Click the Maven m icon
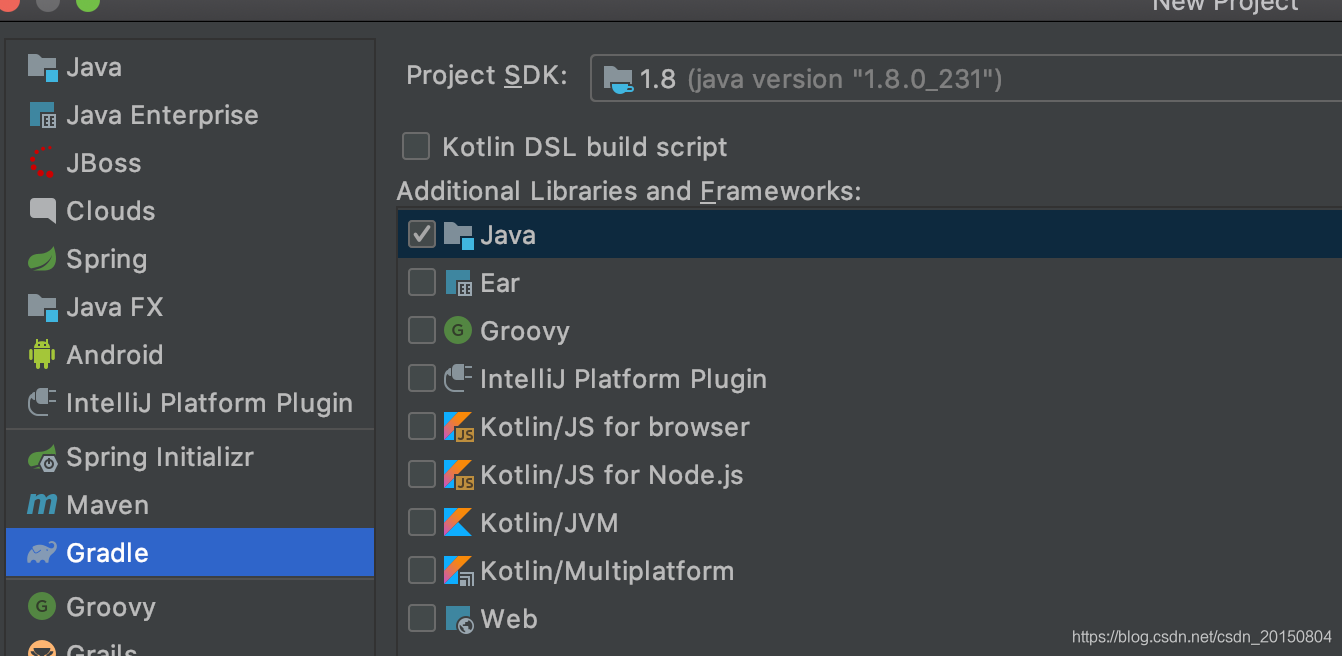The height and width of the screenshot is (656, 1342). click(x=42, y=505)
